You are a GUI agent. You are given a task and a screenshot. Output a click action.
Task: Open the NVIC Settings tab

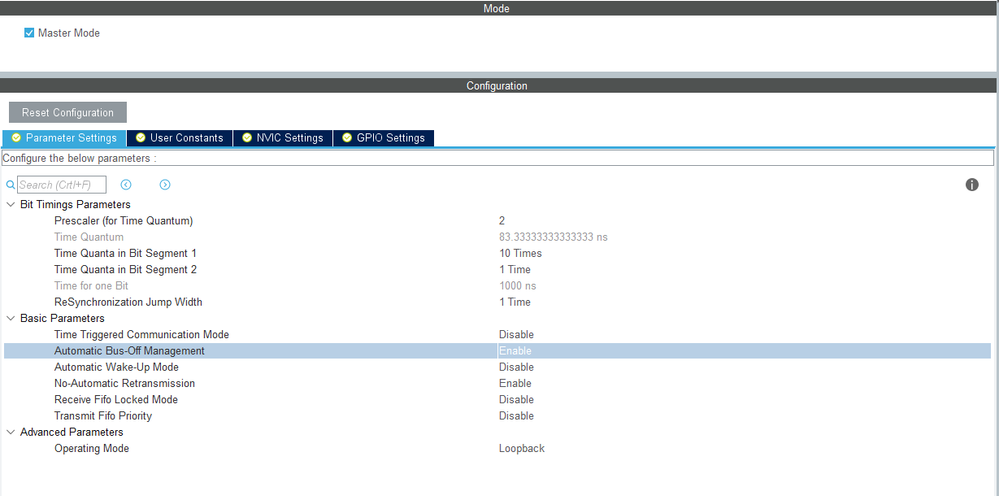click(x=283, y=138)
